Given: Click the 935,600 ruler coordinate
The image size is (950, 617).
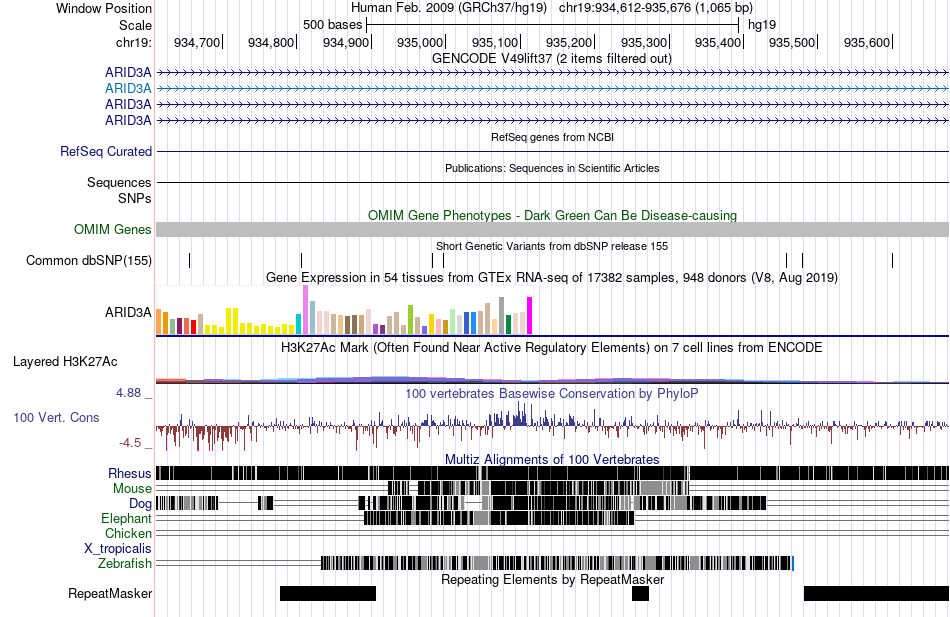Looking at the screenshot, I should [x=867, y=42].
